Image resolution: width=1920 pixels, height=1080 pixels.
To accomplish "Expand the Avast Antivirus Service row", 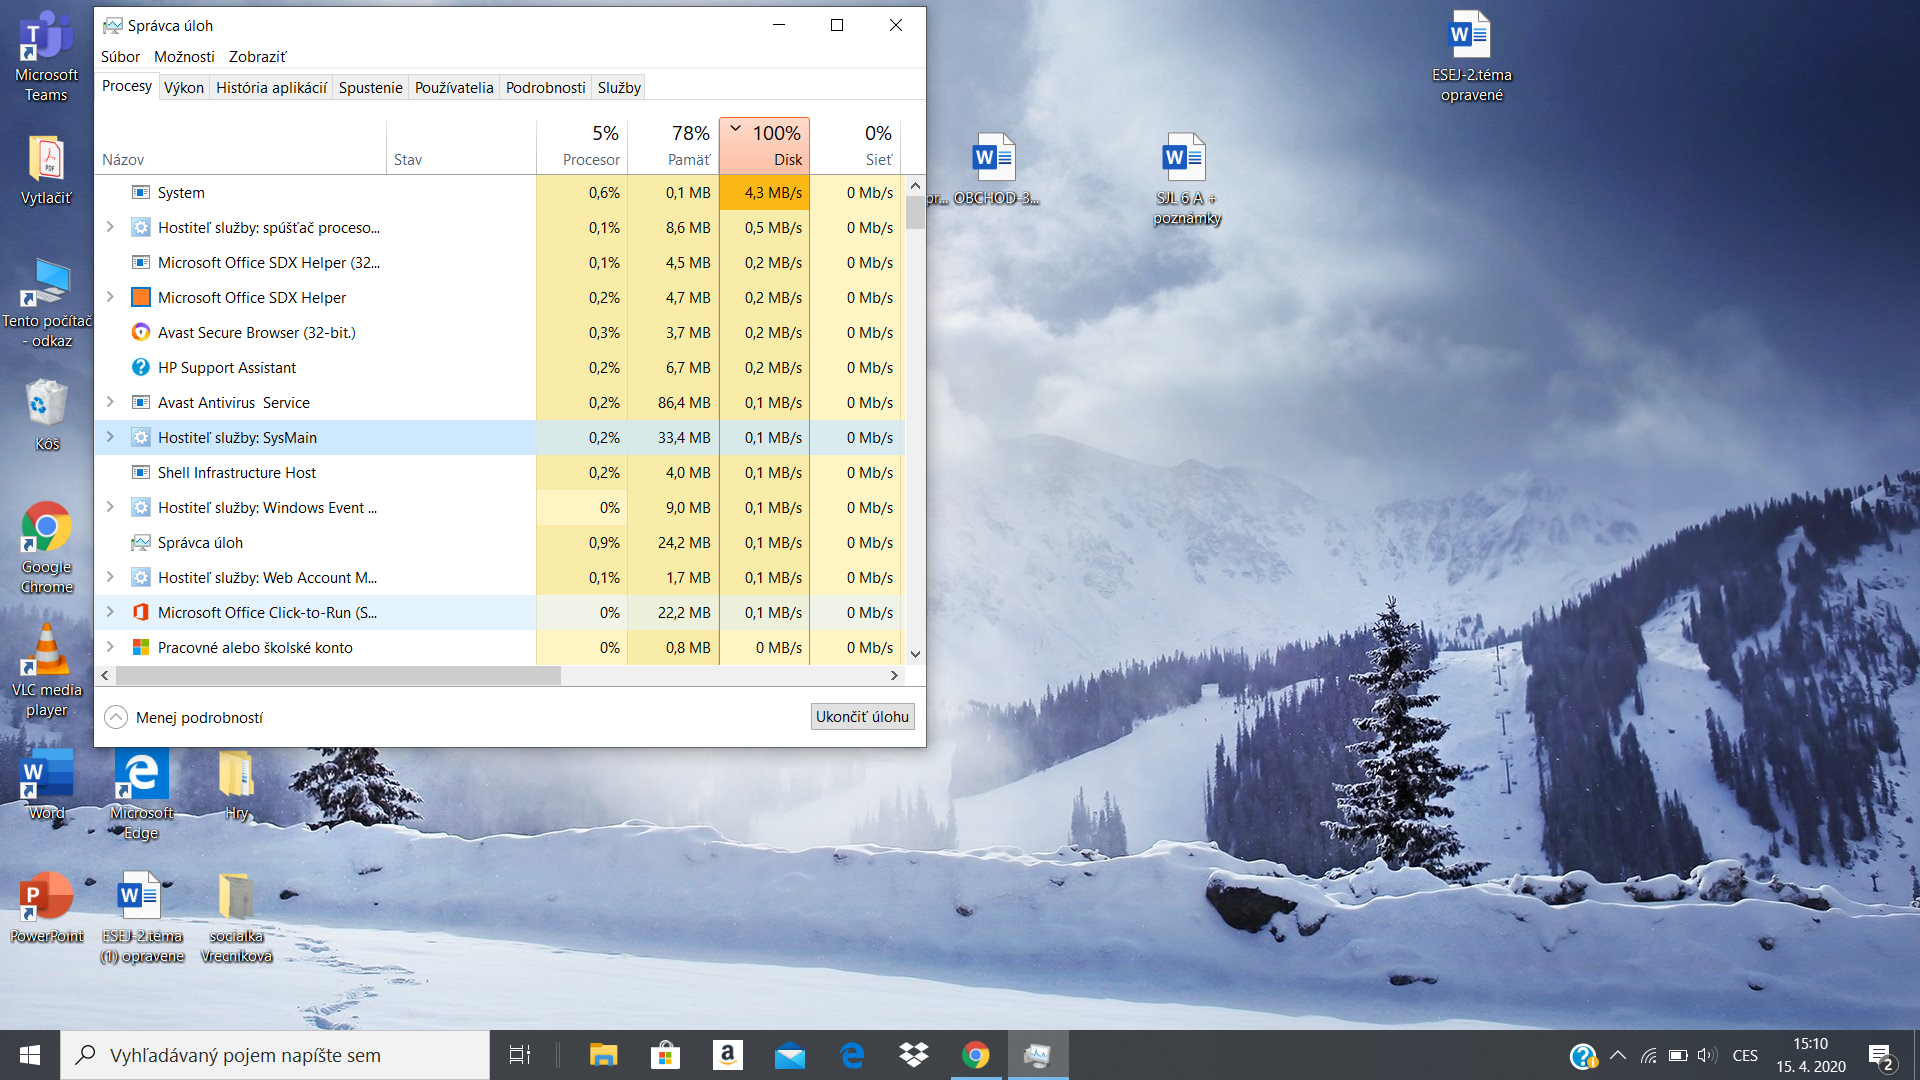I will coord(110,402).
